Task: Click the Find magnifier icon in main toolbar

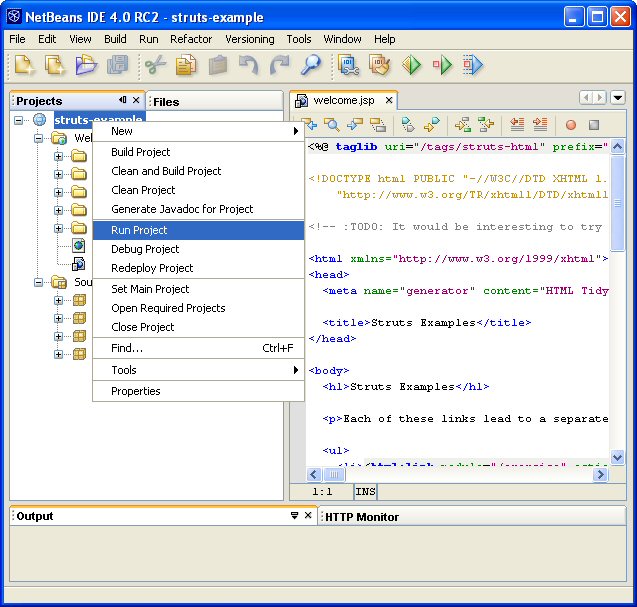Action: [311, 66]
